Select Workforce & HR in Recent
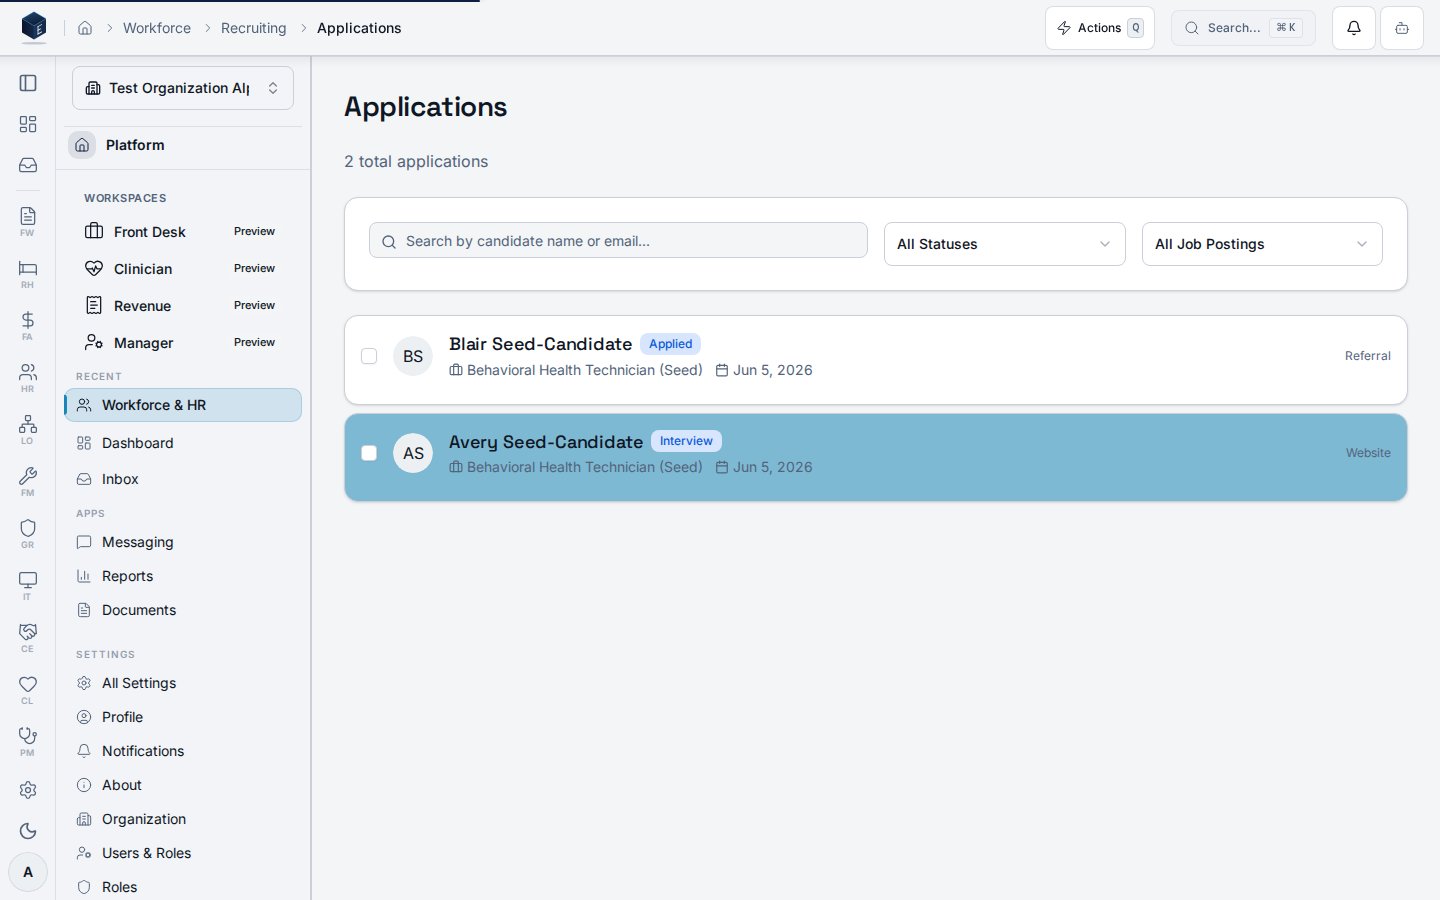 (183, 405)
